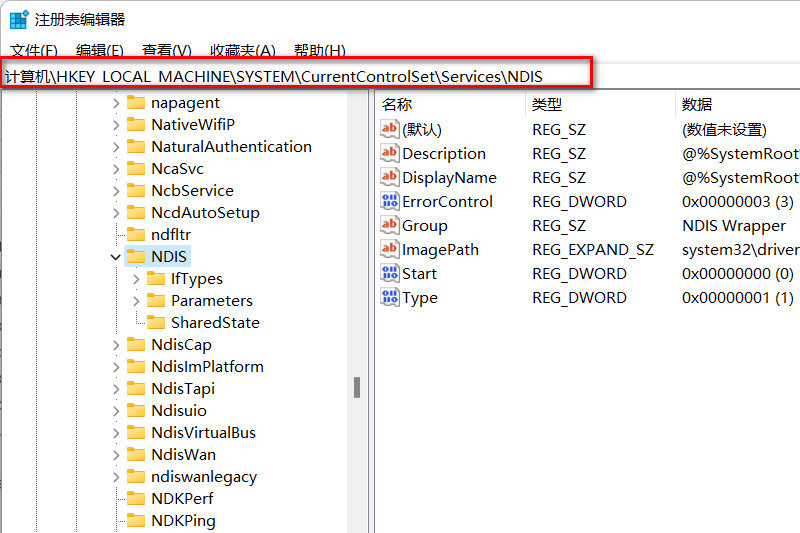The width and height of the screenshot is (800, 533).
Task: Select the Ndisuio tree label
Action: click(x=179, y=411)
